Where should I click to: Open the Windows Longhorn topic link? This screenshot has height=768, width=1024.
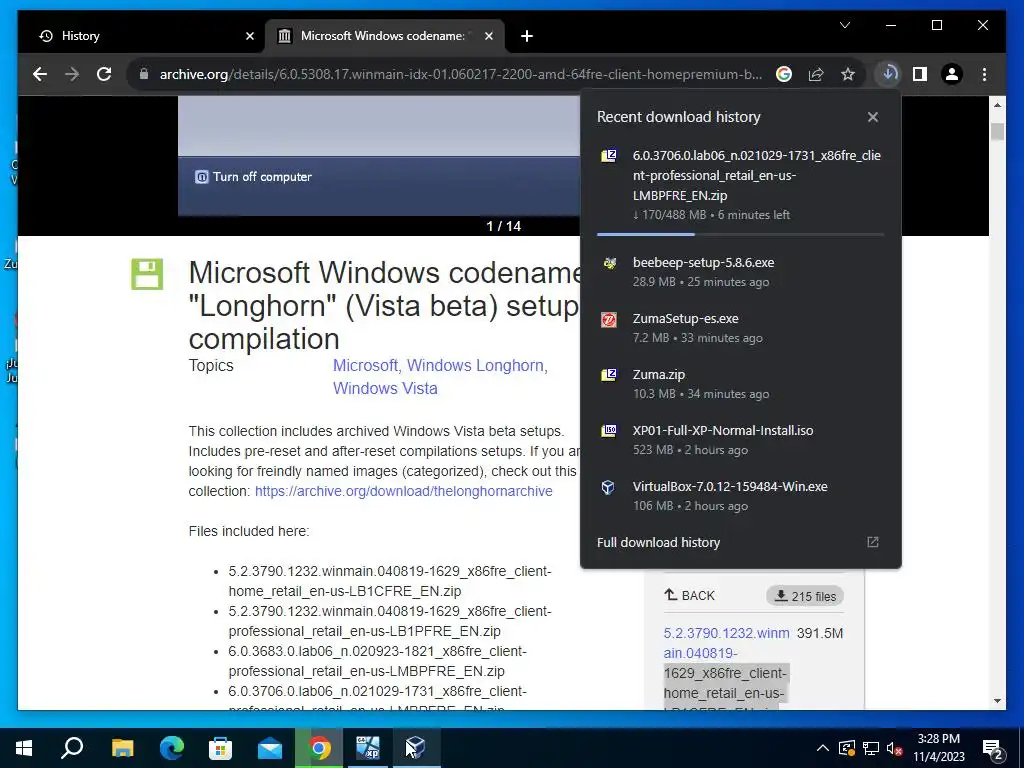pos(475,365)
